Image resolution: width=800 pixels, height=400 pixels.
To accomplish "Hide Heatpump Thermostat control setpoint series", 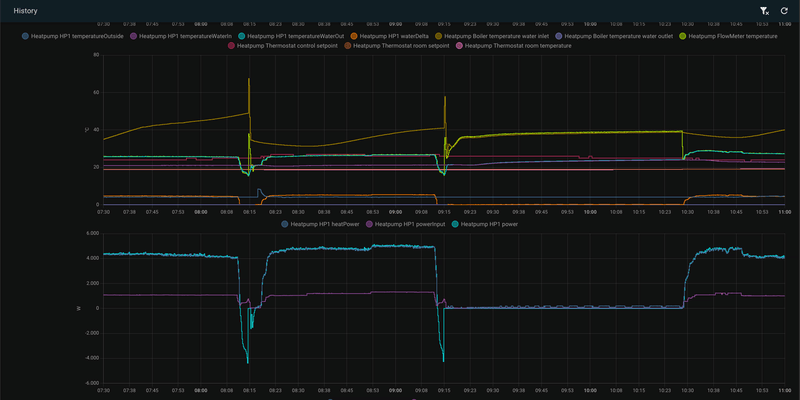I will pos(286,45).
